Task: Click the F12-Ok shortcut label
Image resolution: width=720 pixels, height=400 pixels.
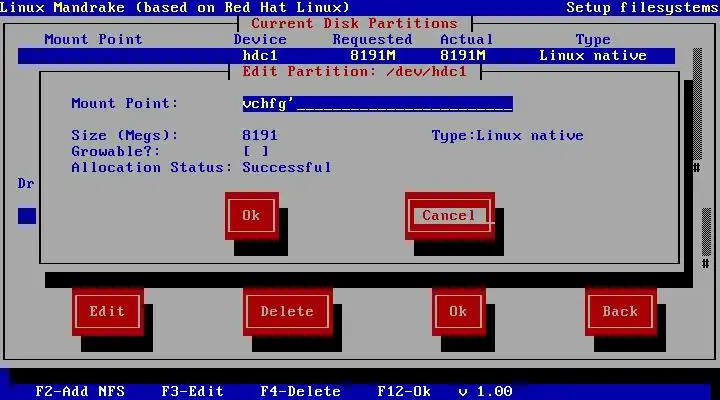Action: pyautogui.click(x=404, y=391)
